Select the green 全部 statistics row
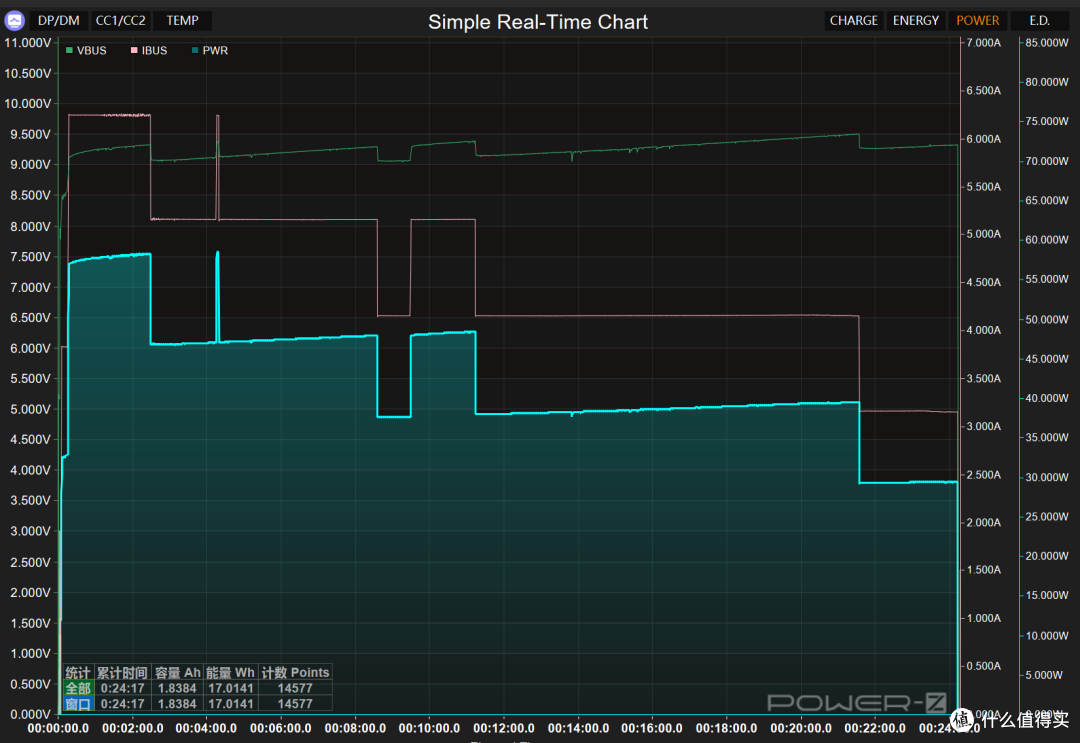Screen dimensions: 1080x743 198,688
